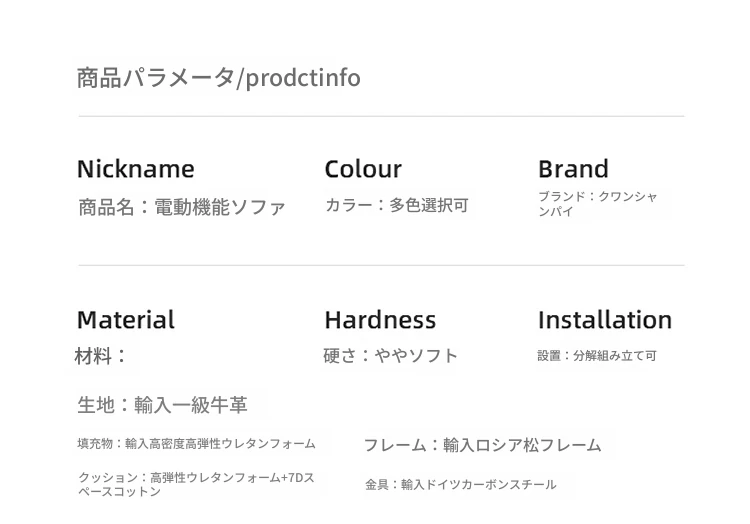Click the 商品パラメータ/prodctinfo heading
The height and width of the screenshot is (524, 750).
tap(219, 78)
